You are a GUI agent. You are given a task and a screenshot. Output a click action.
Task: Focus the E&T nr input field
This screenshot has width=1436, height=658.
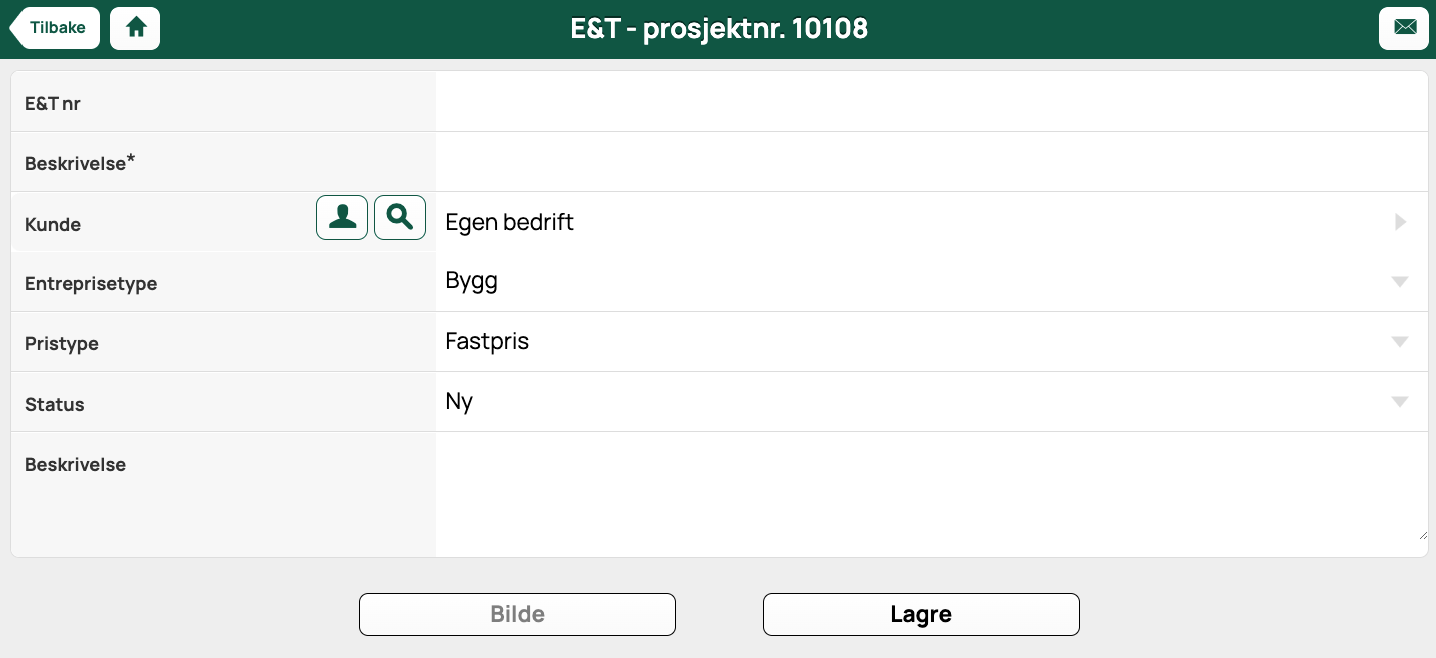tap(932, 101)
